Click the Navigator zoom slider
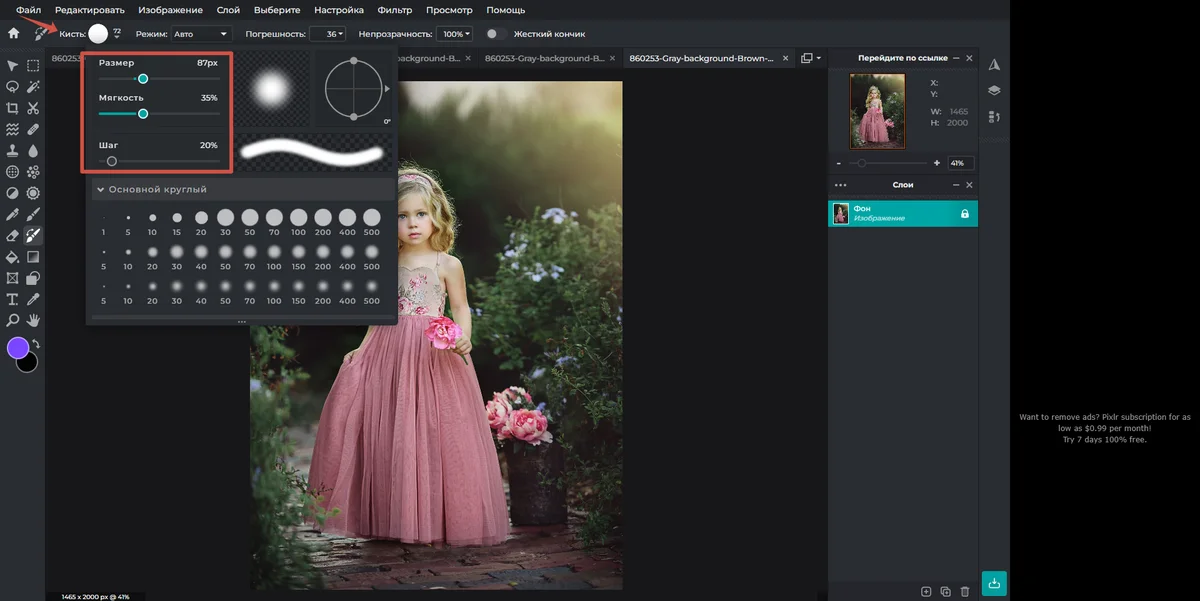This screenshot has height=601, width=1200. click(x=887, y=163)
